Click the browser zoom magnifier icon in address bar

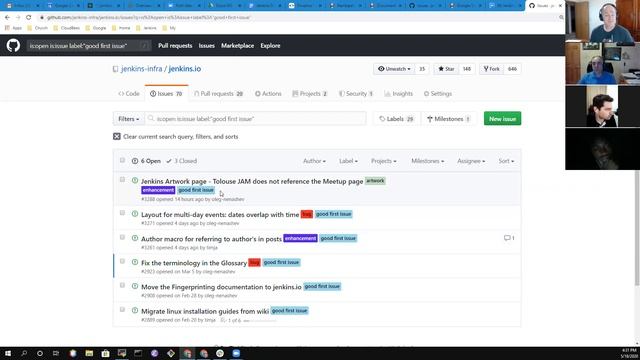coord(561,18)
